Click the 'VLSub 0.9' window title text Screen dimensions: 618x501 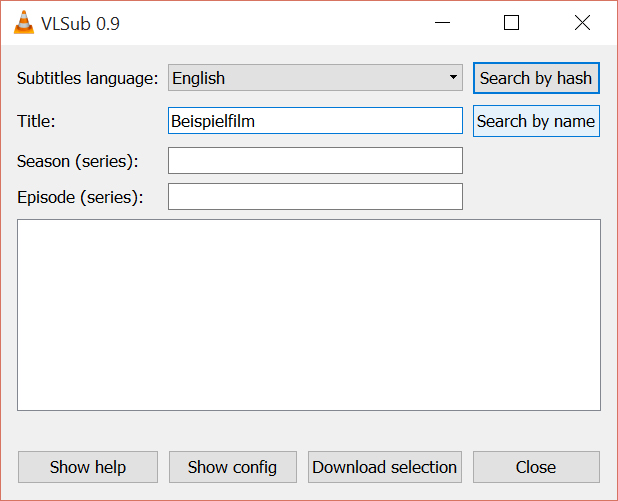click(80, 24)
